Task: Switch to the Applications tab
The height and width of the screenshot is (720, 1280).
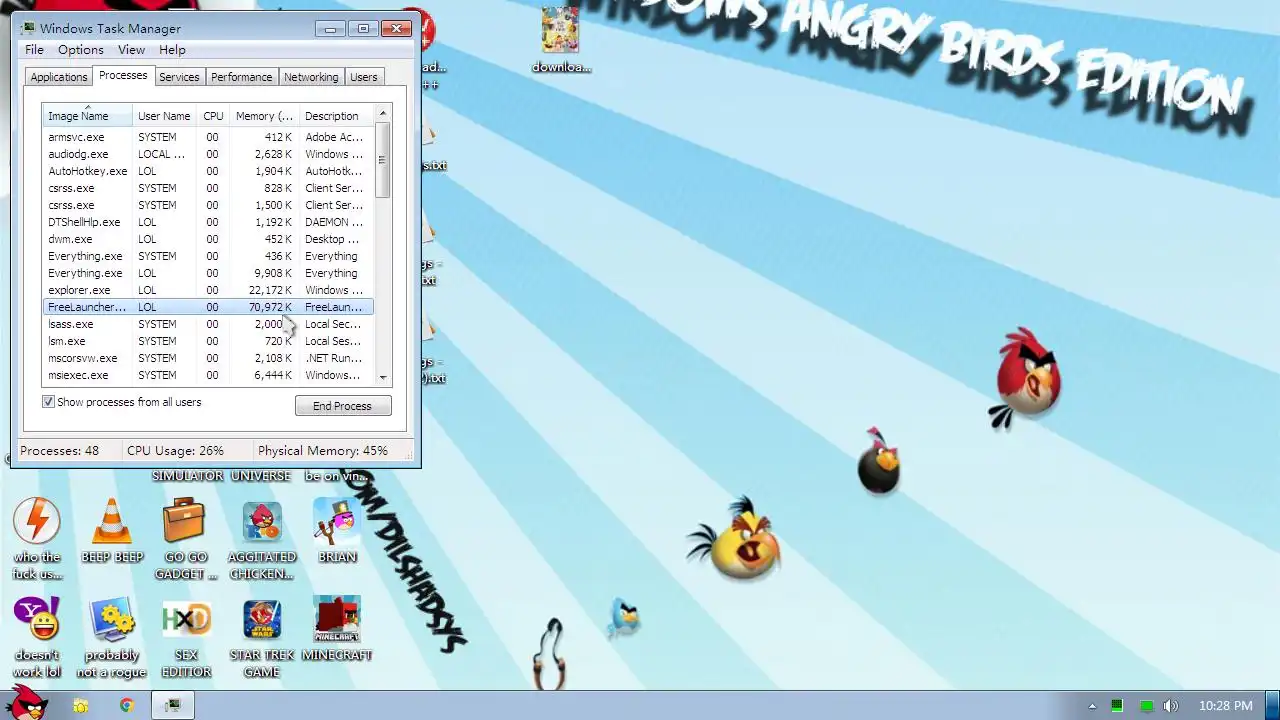Action: [58, 77]
